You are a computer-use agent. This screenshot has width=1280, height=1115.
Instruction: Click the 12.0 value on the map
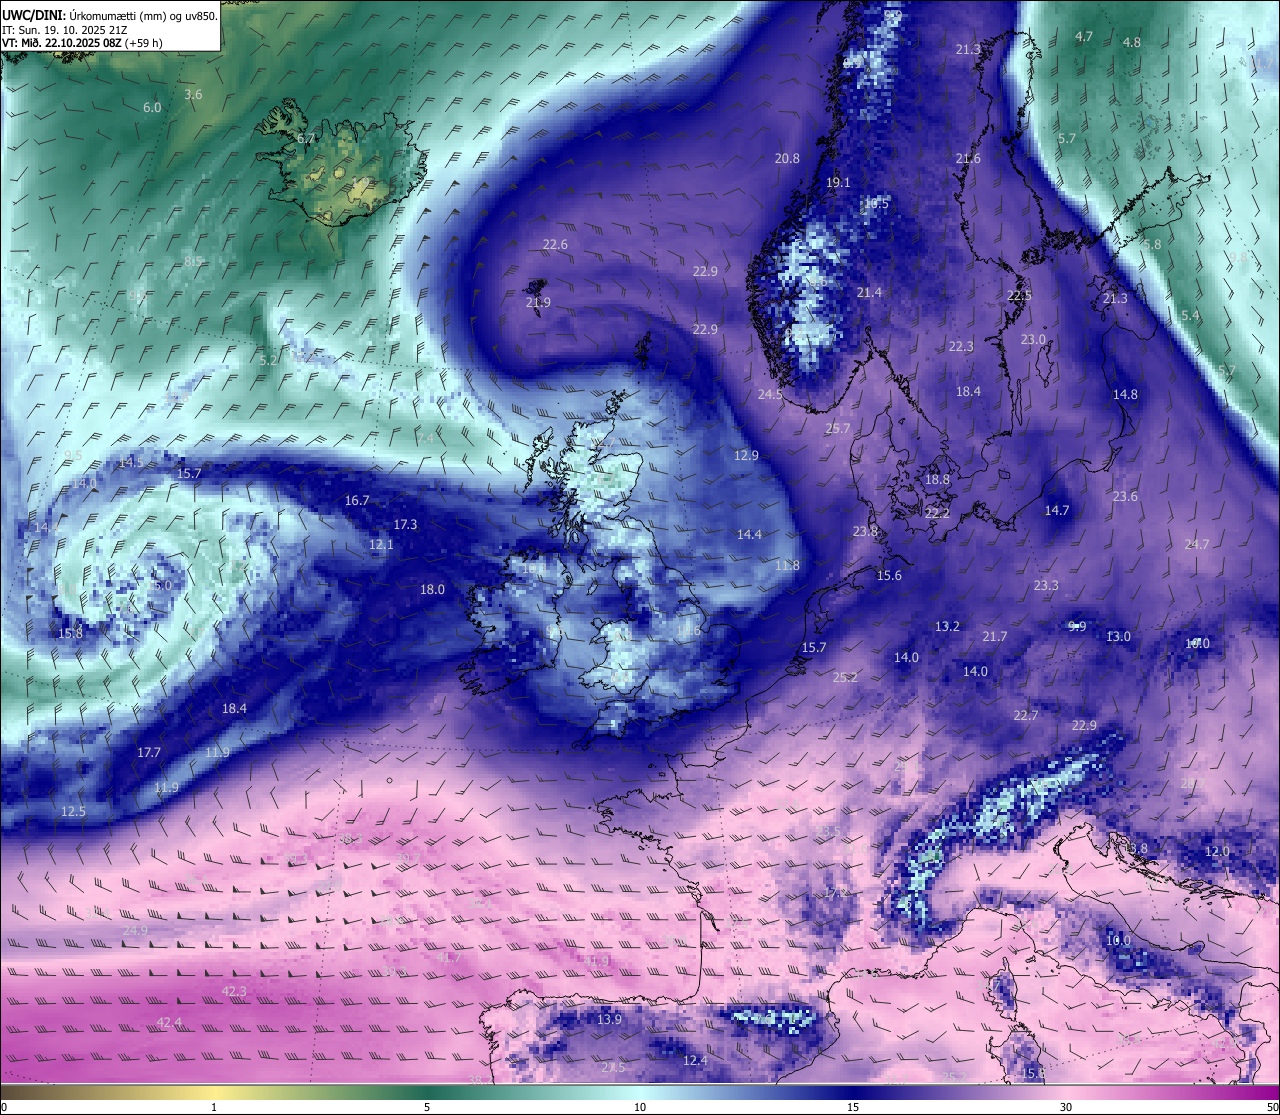1217,852
